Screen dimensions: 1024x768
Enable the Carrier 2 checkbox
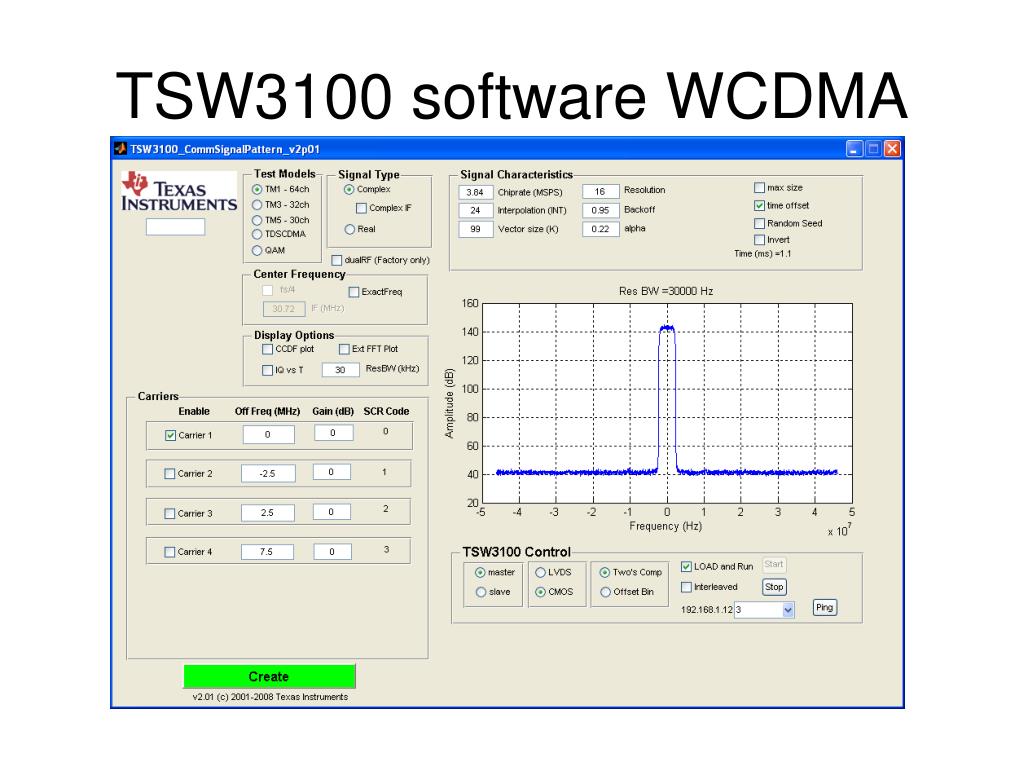tap(170, 474)
